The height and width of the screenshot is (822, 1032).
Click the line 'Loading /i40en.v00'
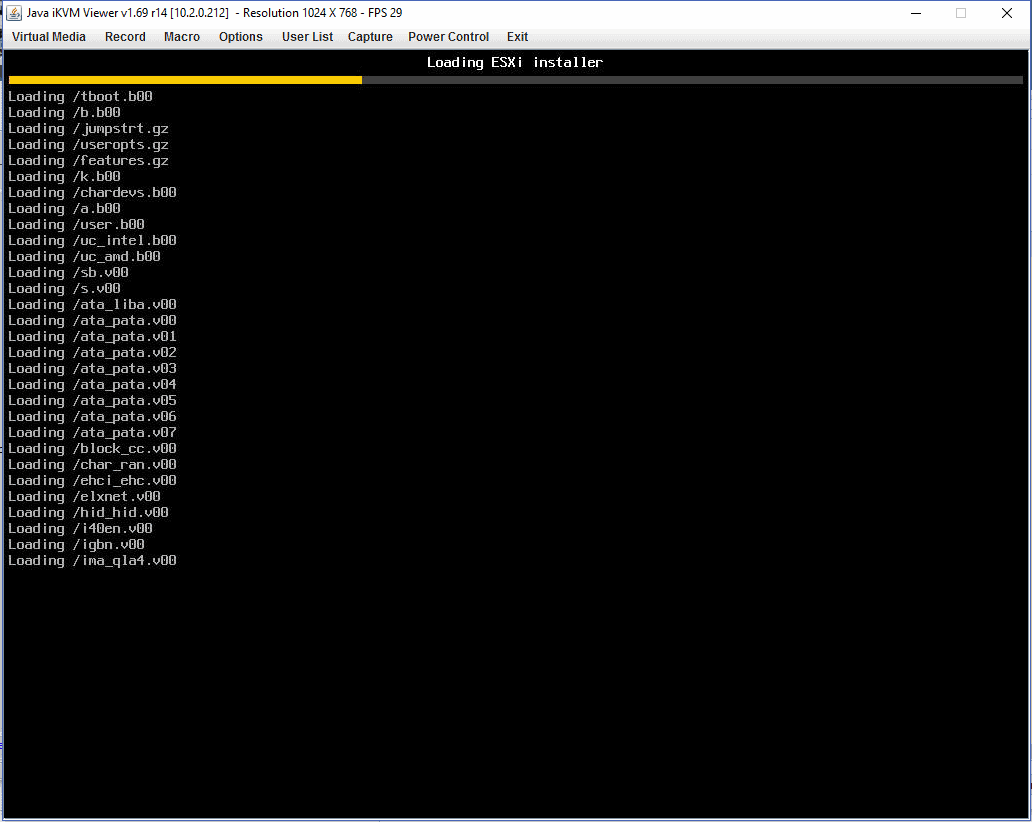coord(80,528)
